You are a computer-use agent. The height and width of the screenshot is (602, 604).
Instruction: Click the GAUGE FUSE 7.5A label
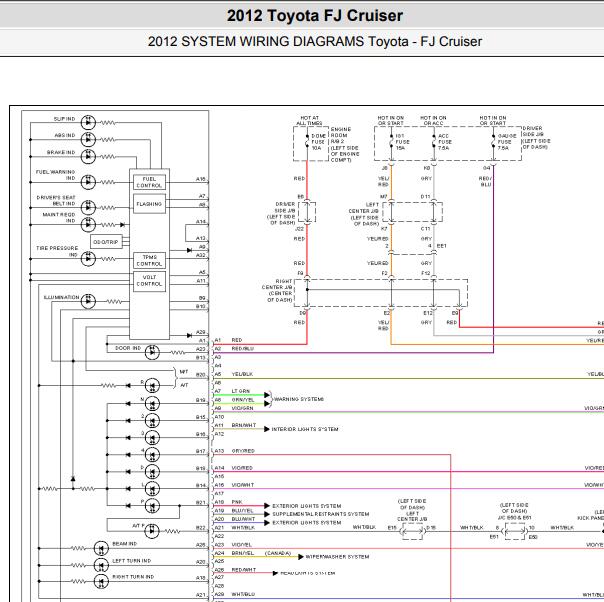[x=507, y=142]
